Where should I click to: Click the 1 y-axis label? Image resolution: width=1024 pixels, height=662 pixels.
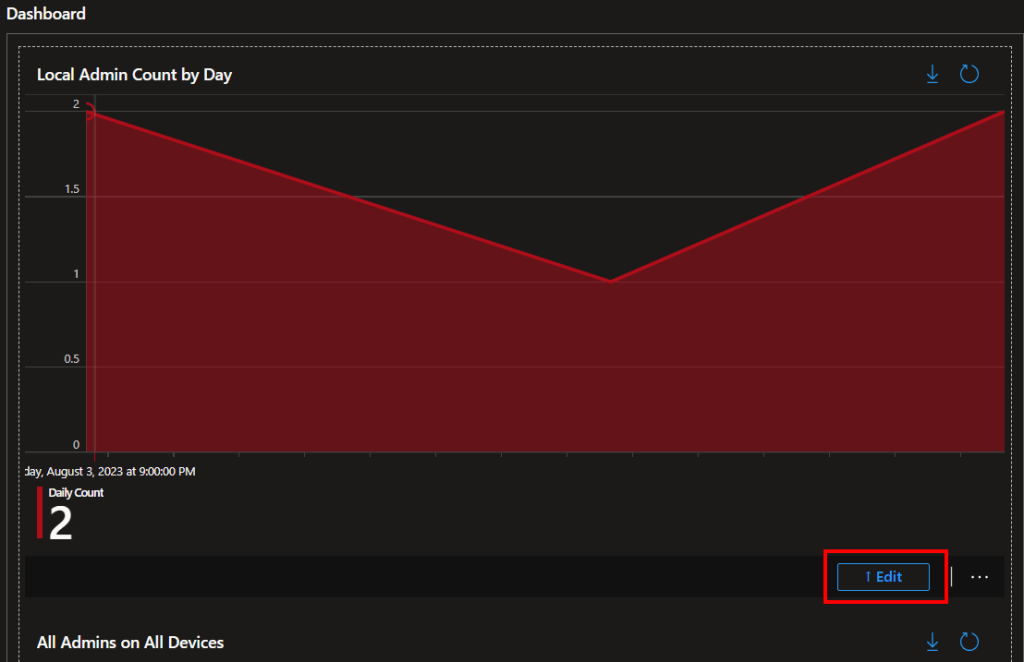click(x=76, y=275)
